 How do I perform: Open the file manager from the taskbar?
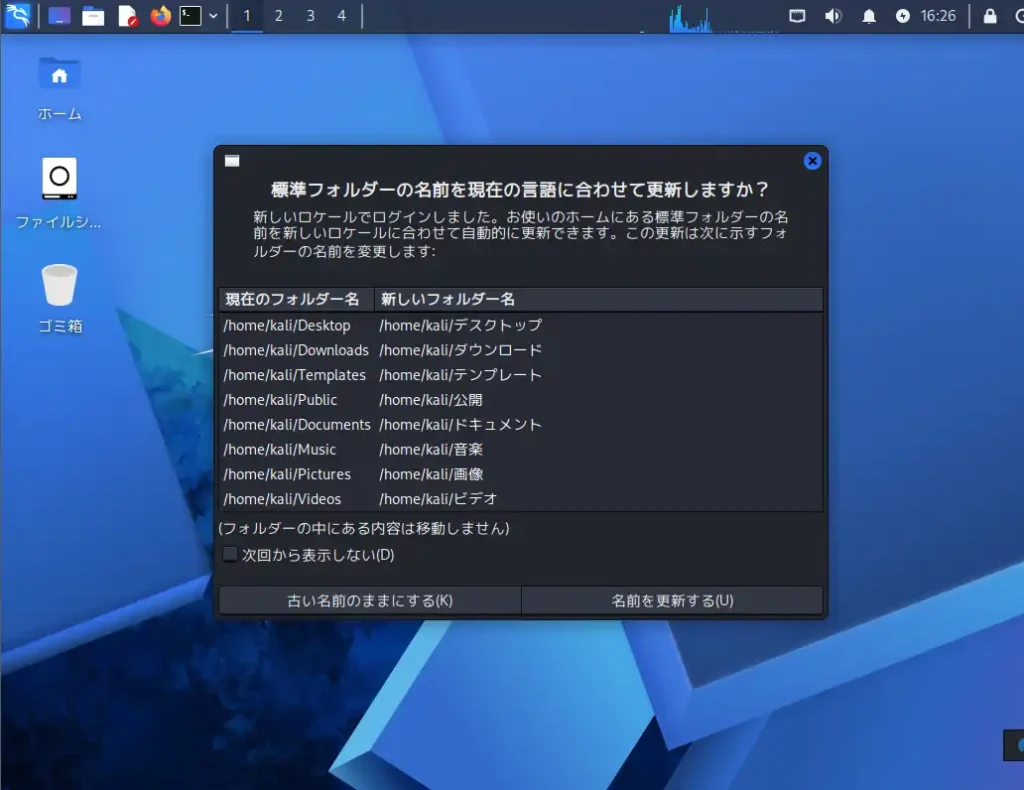(x=93, y=16)
